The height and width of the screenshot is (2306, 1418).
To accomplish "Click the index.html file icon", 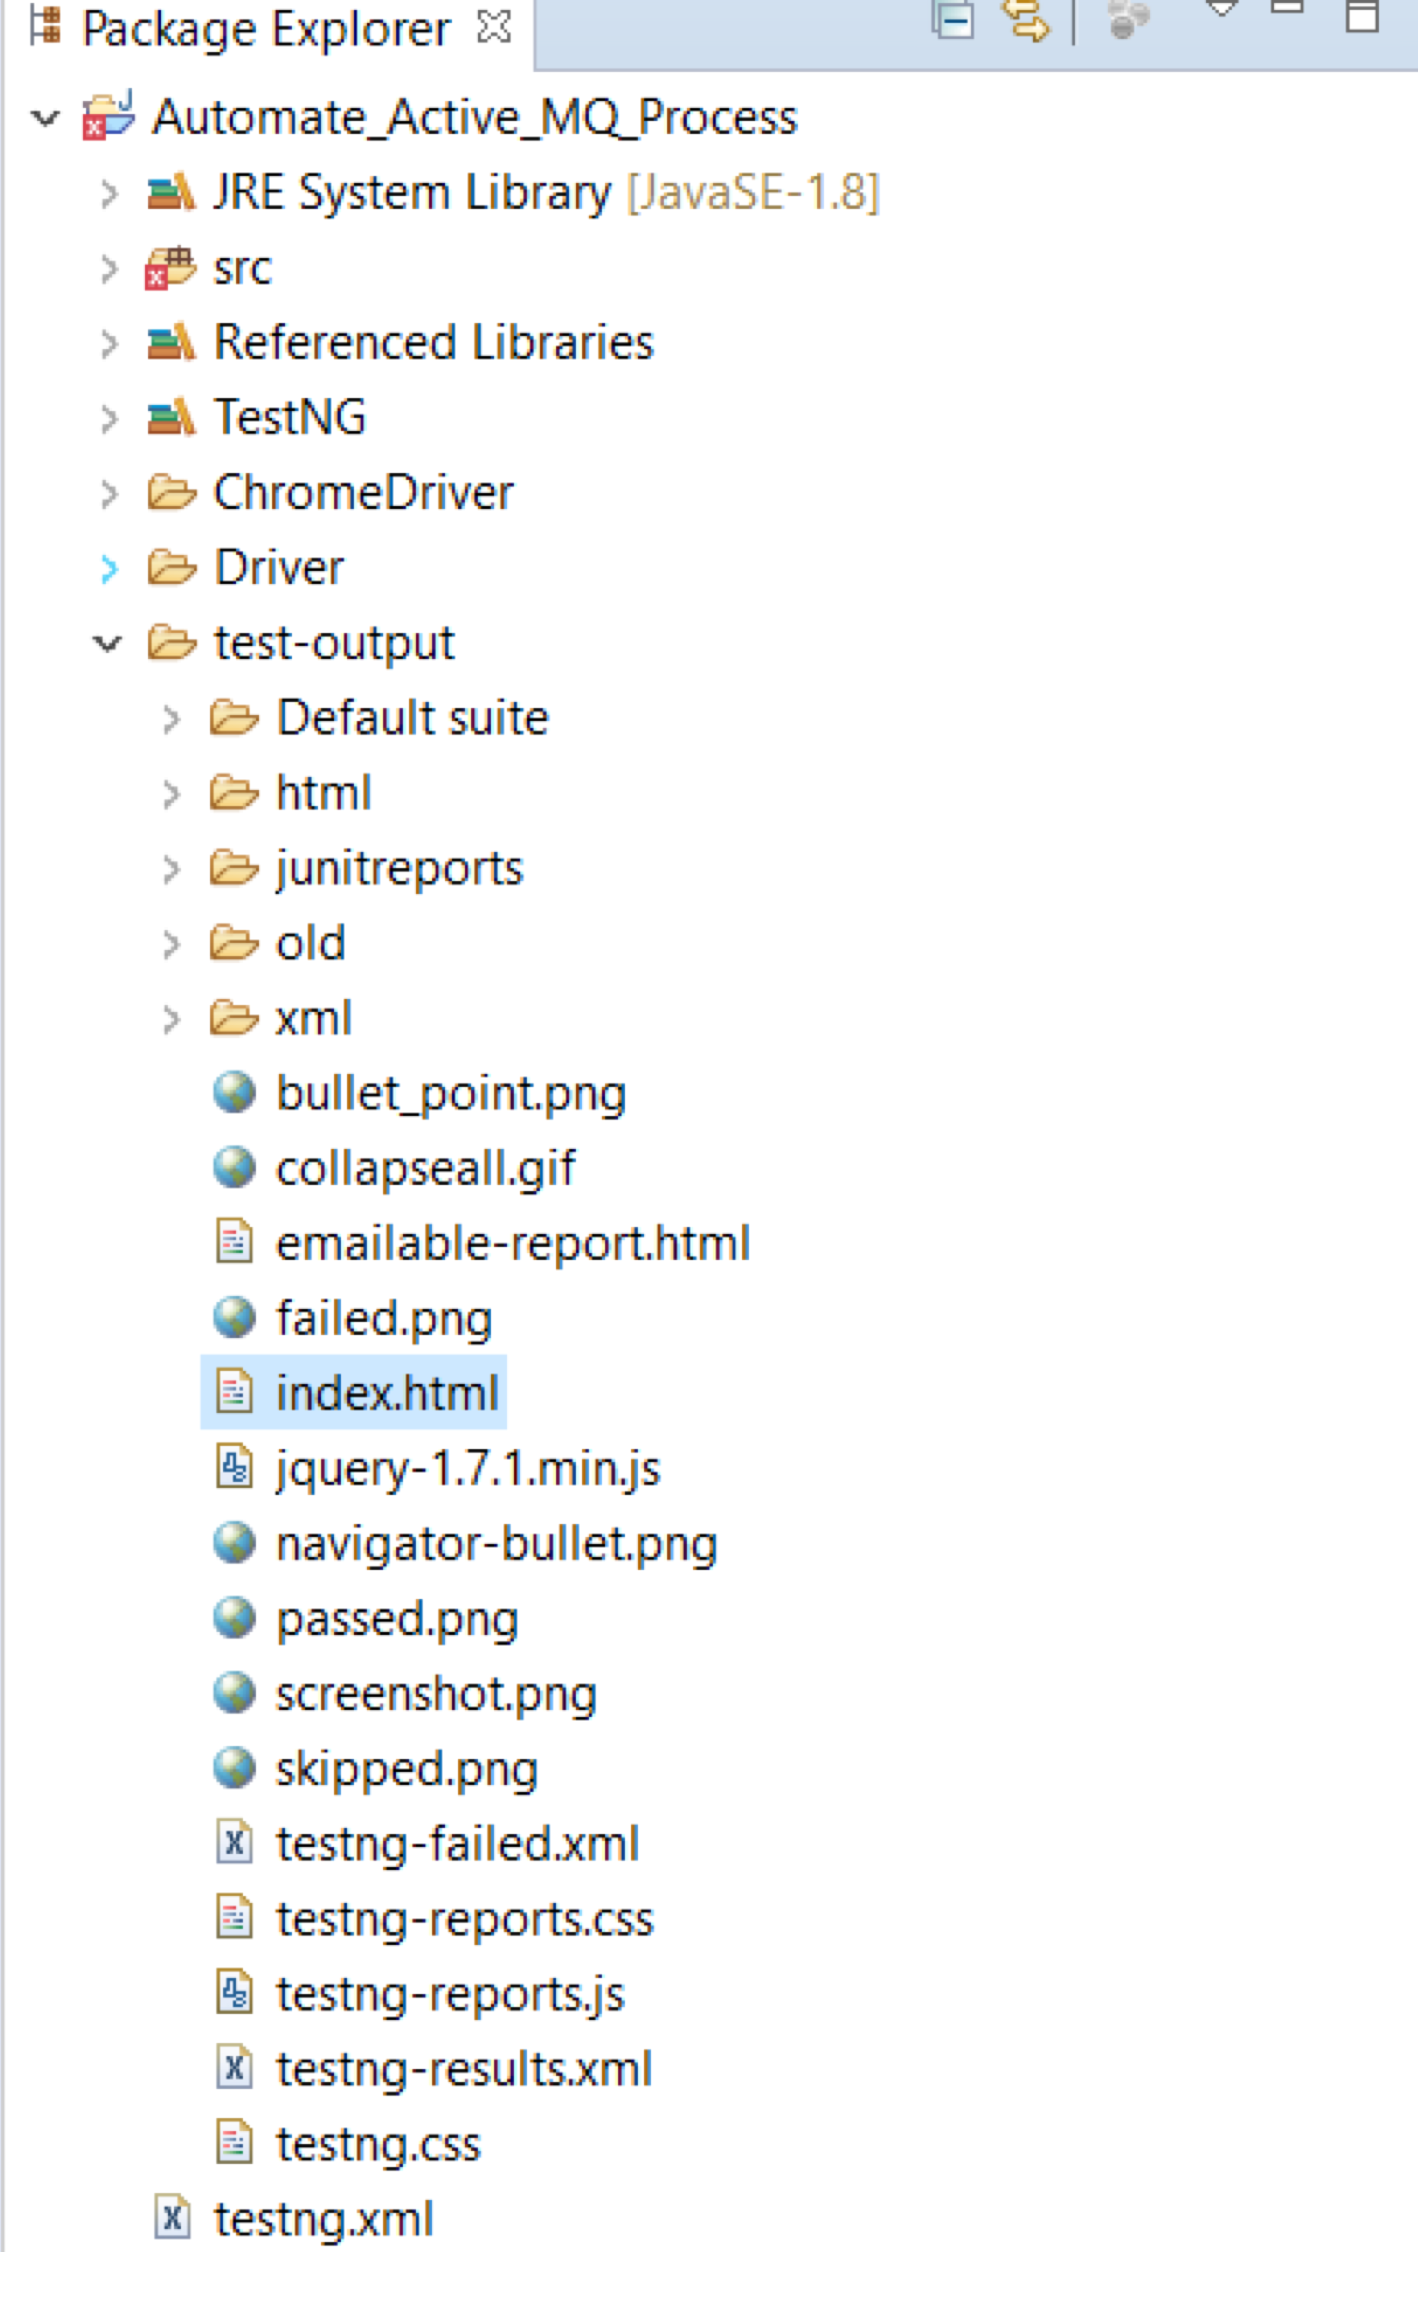I will tap(234, 1392).
